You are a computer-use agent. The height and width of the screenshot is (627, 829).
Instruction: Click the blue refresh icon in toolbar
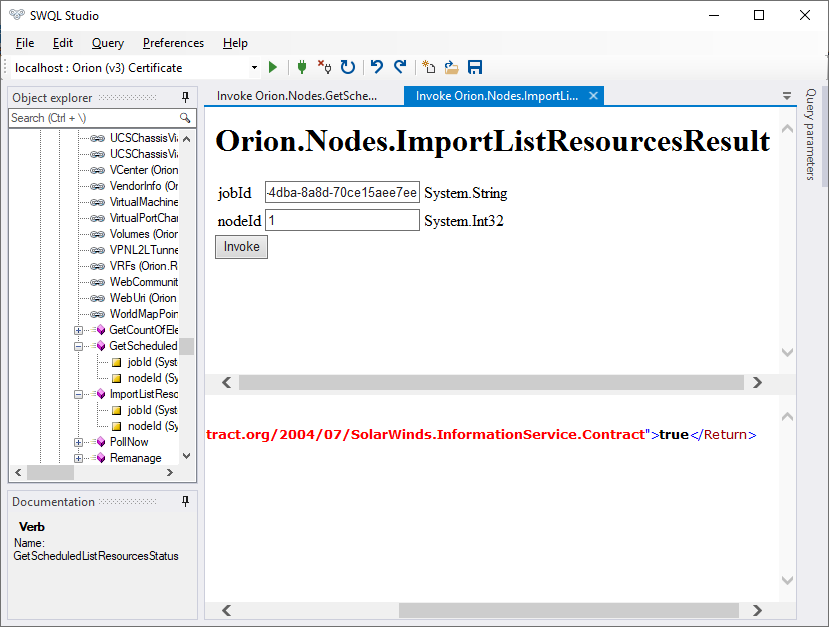click(348, 67)
